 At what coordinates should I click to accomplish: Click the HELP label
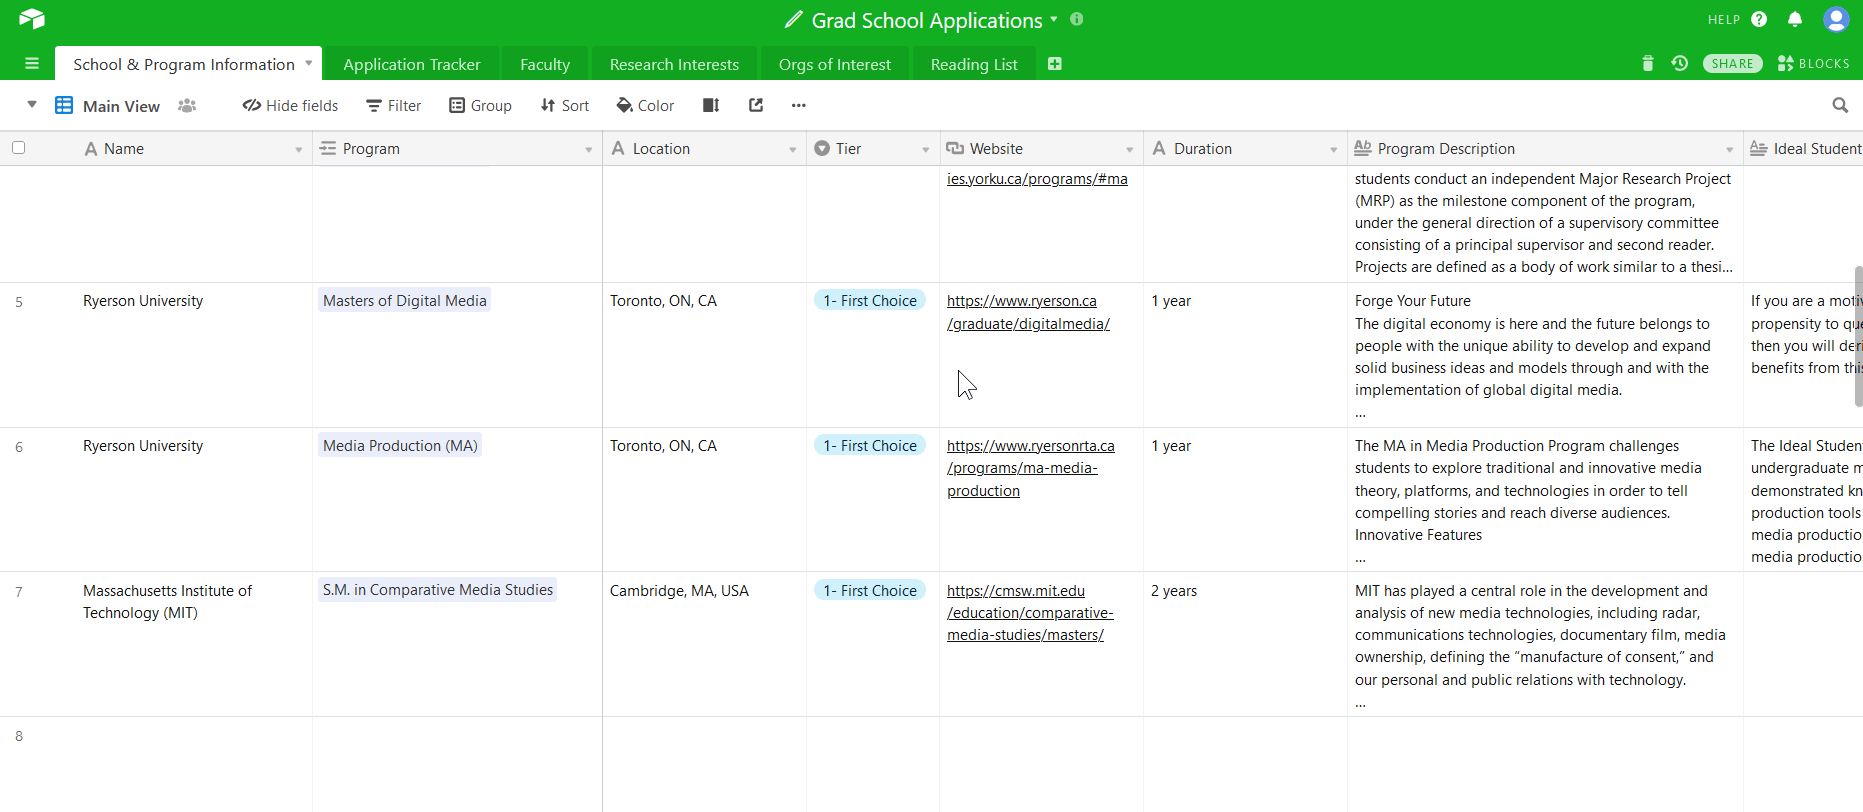click(1724, 19)
